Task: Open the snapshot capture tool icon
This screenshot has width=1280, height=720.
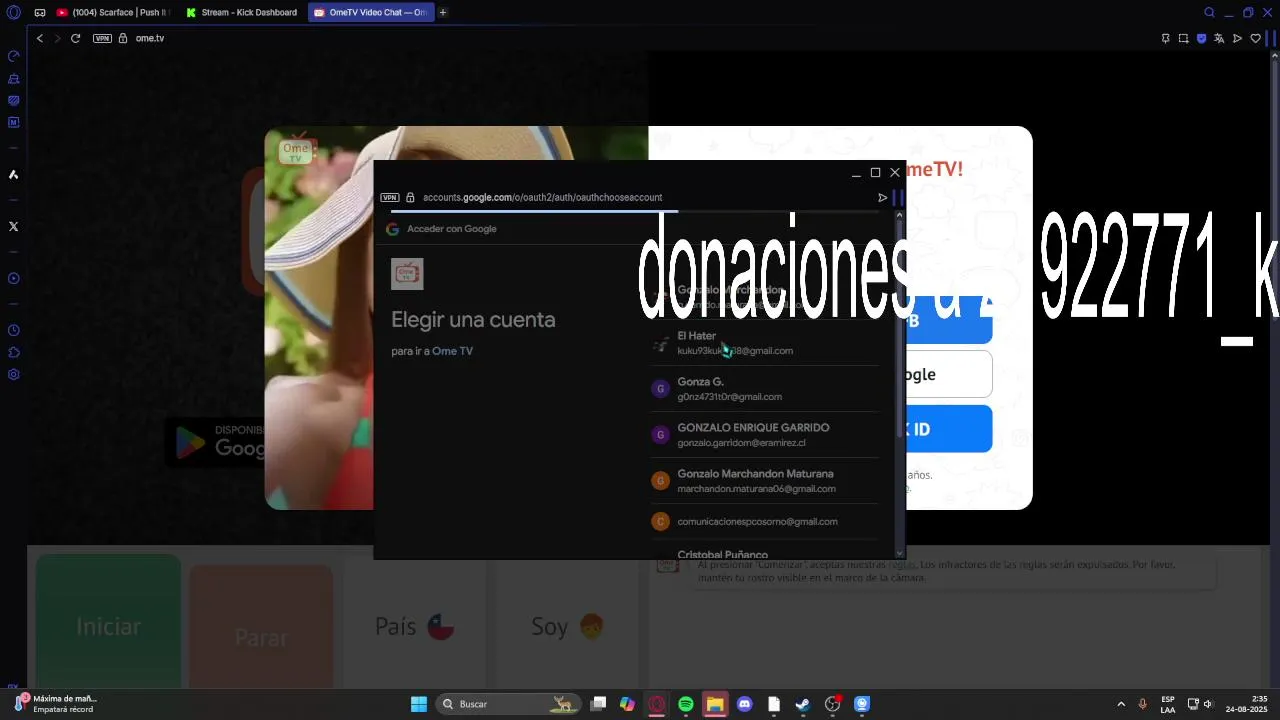Action: point(1183,38)
